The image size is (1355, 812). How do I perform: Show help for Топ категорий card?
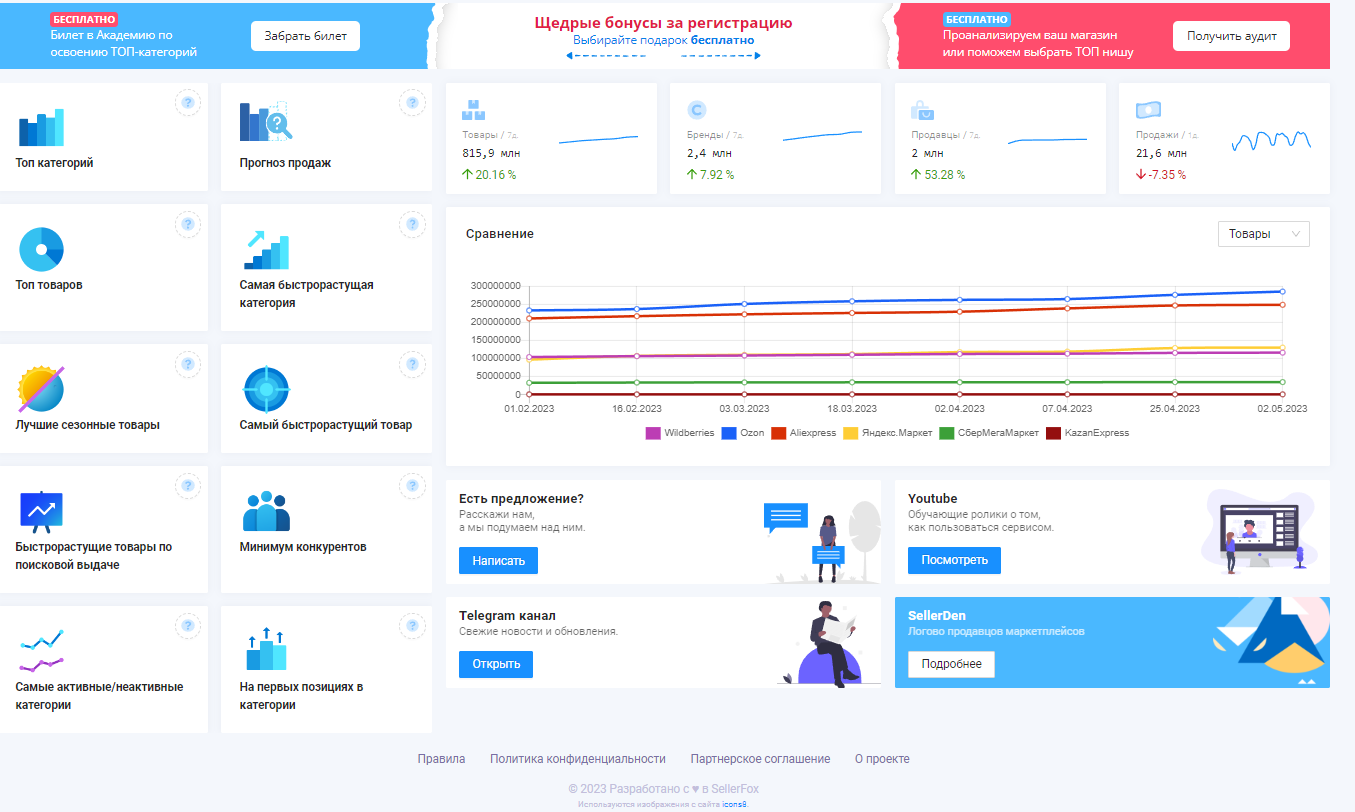click(188, 103)
